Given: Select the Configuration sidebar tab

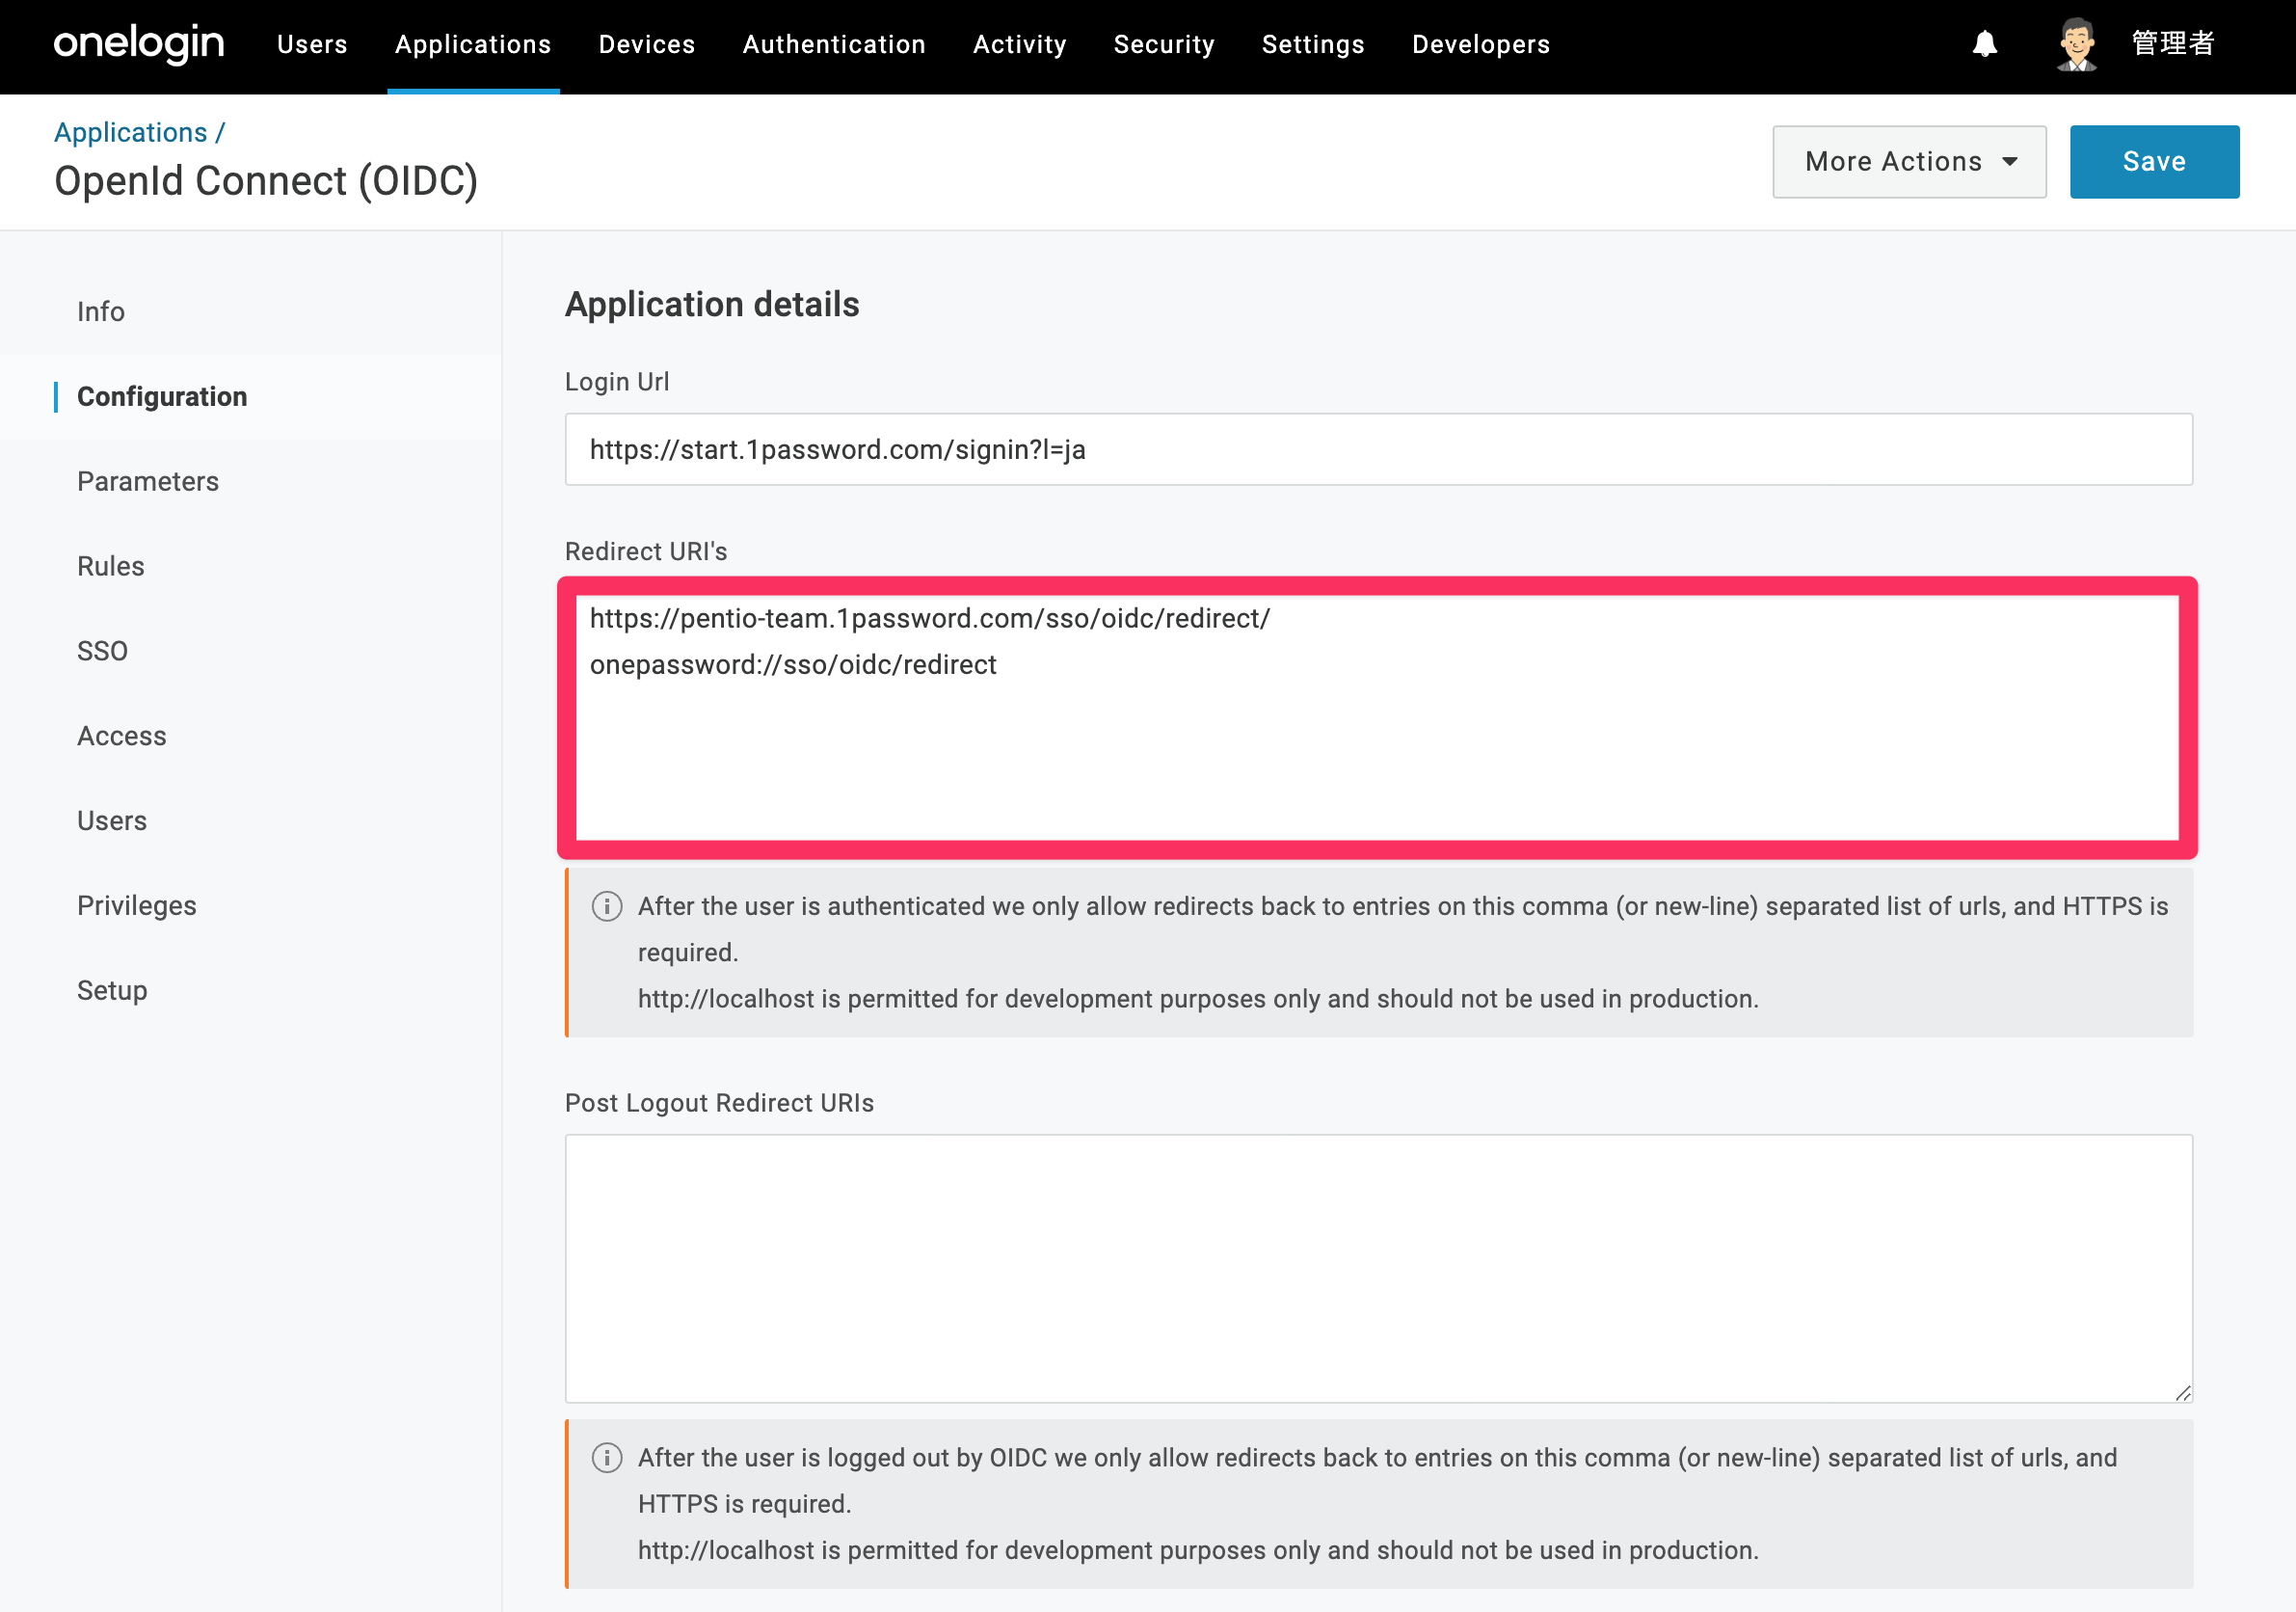Looking at the screenshot, I should coord(250,397).
